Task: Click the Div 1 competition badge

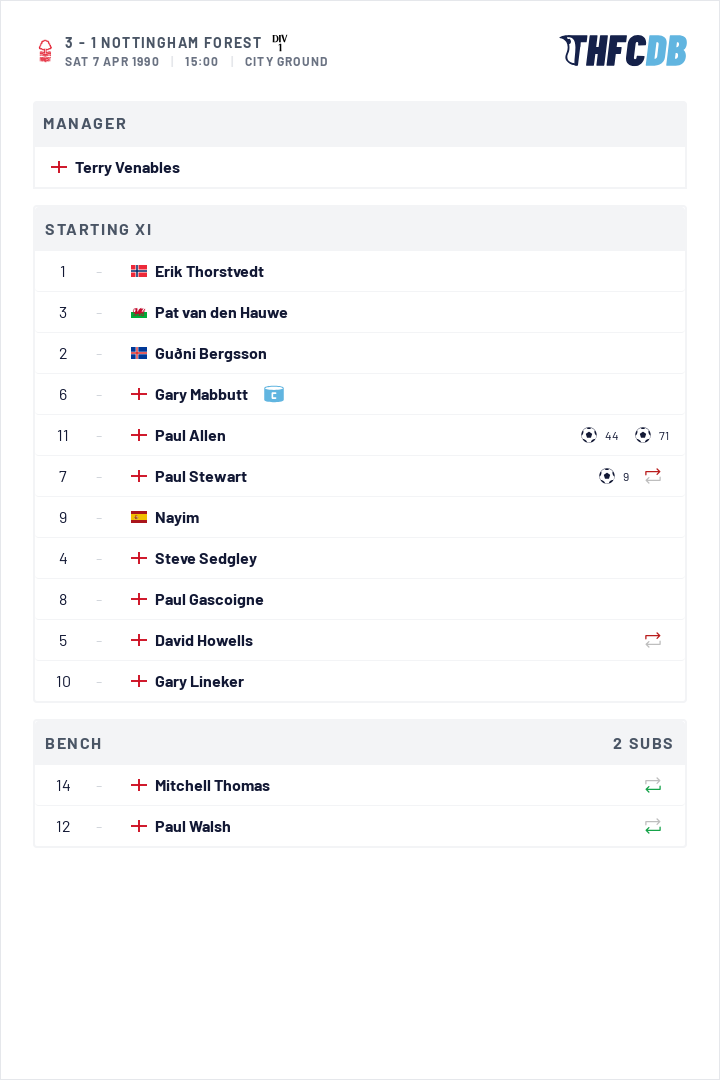Action: (x=280, y=43)
